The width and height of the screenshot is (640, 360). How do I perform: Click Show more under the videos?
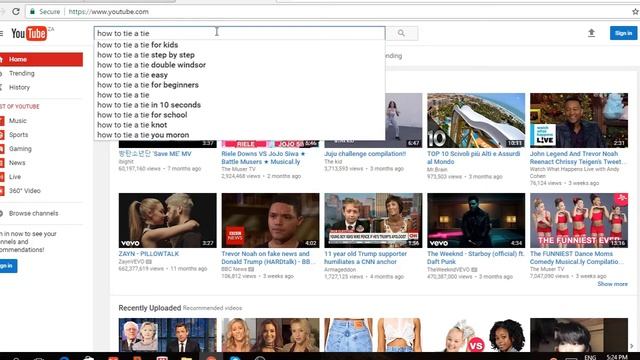point(612,284)
